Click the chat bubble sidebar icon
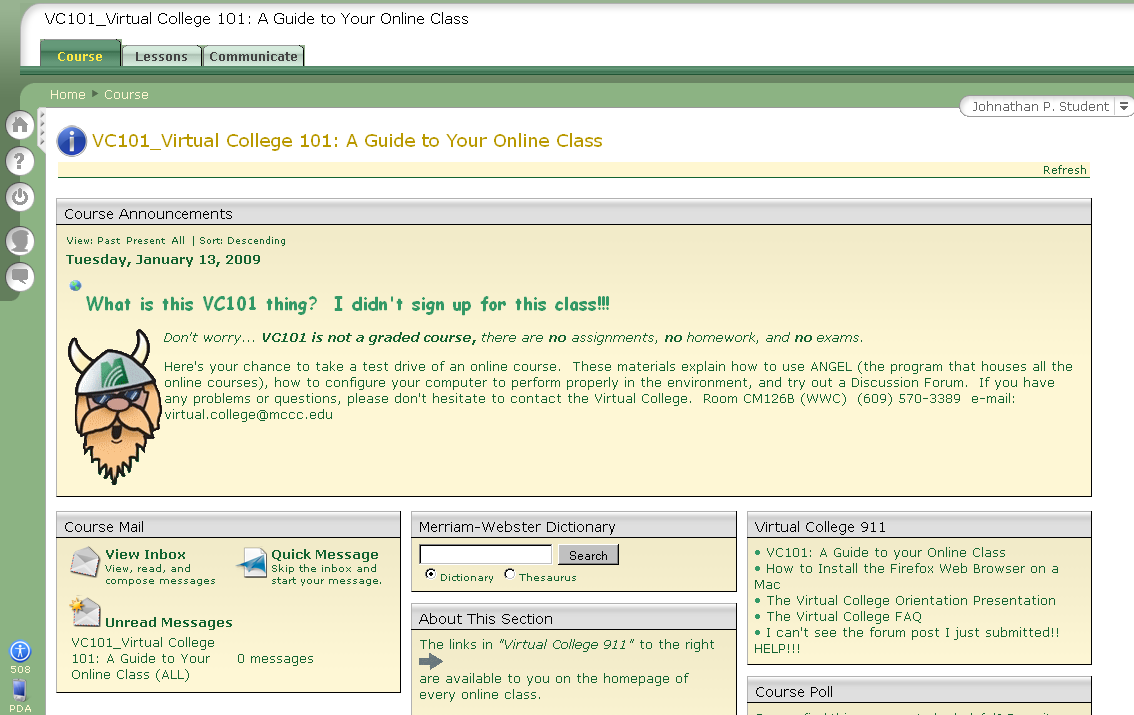The image size is (1134, 715). tap(20, 277)
